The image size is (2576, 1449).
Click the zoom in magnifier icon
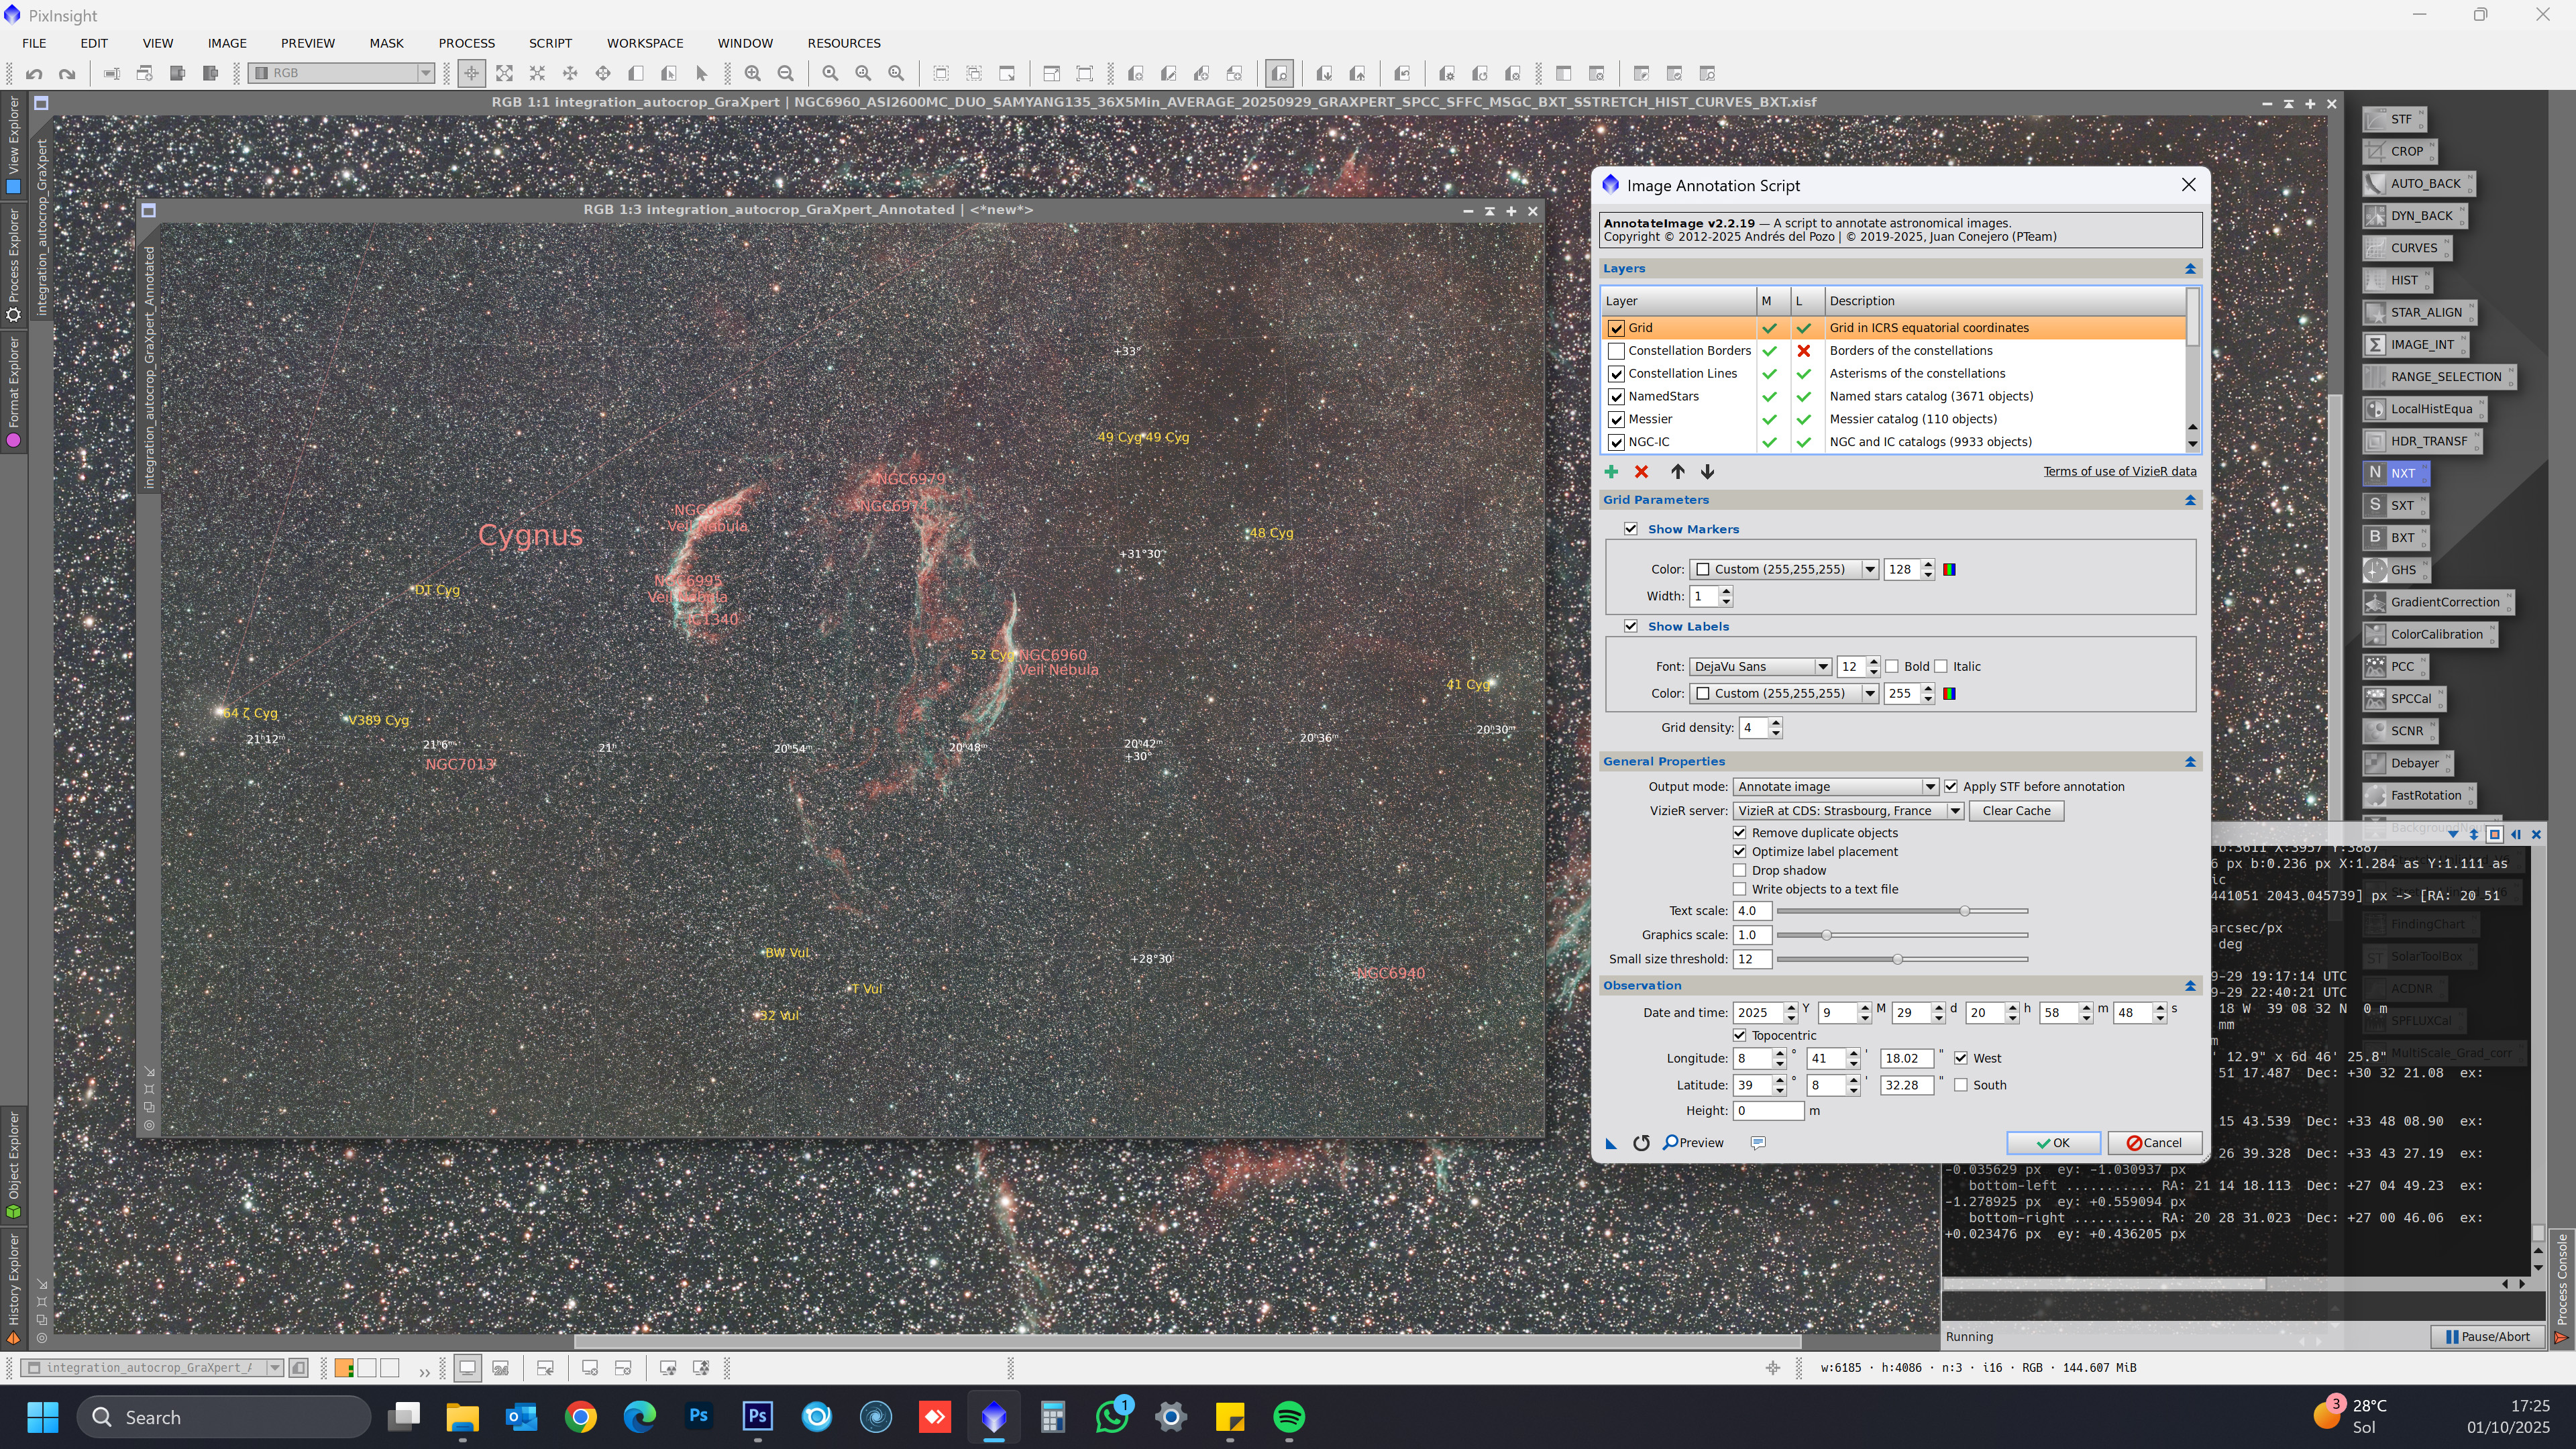click(753, 73)
